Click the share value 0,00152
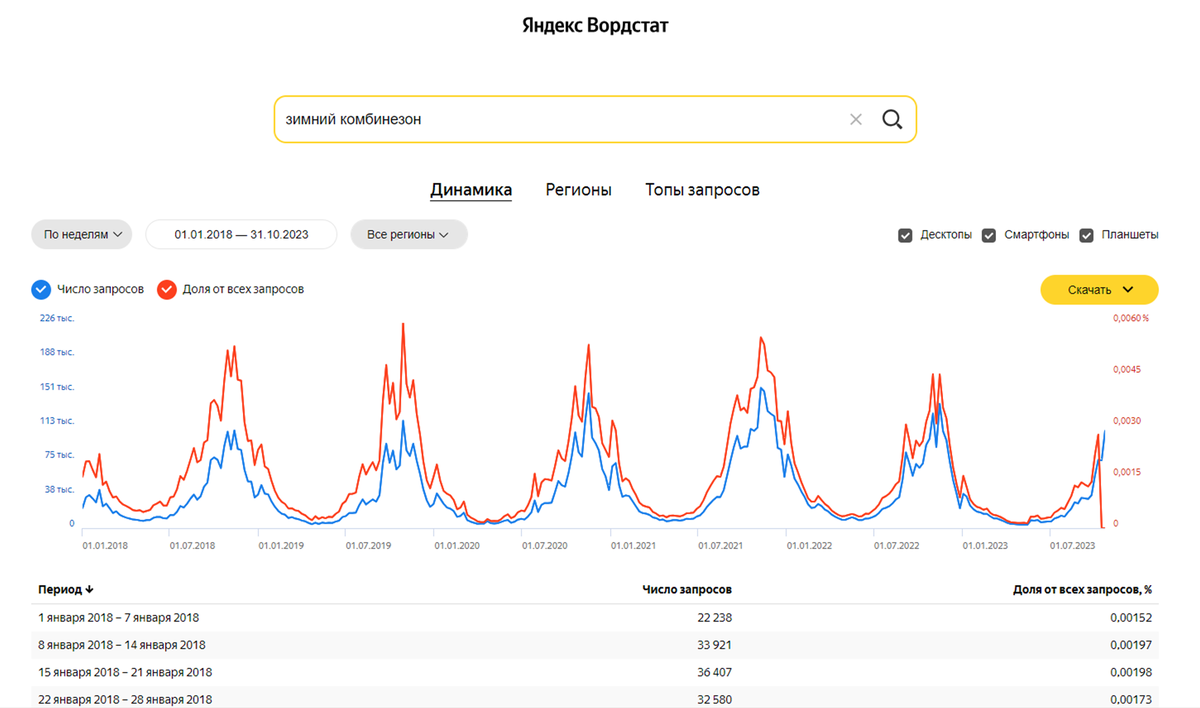Viewport: 1200px width, 708px height. tap(1132, 618)
